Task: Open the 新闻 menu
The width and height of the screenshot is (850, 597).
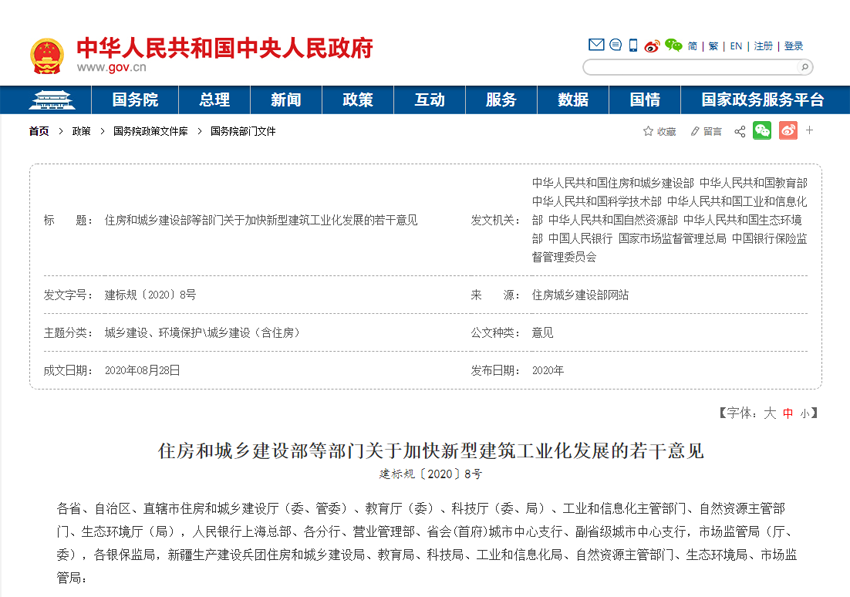Action: (x=286, y=100)
